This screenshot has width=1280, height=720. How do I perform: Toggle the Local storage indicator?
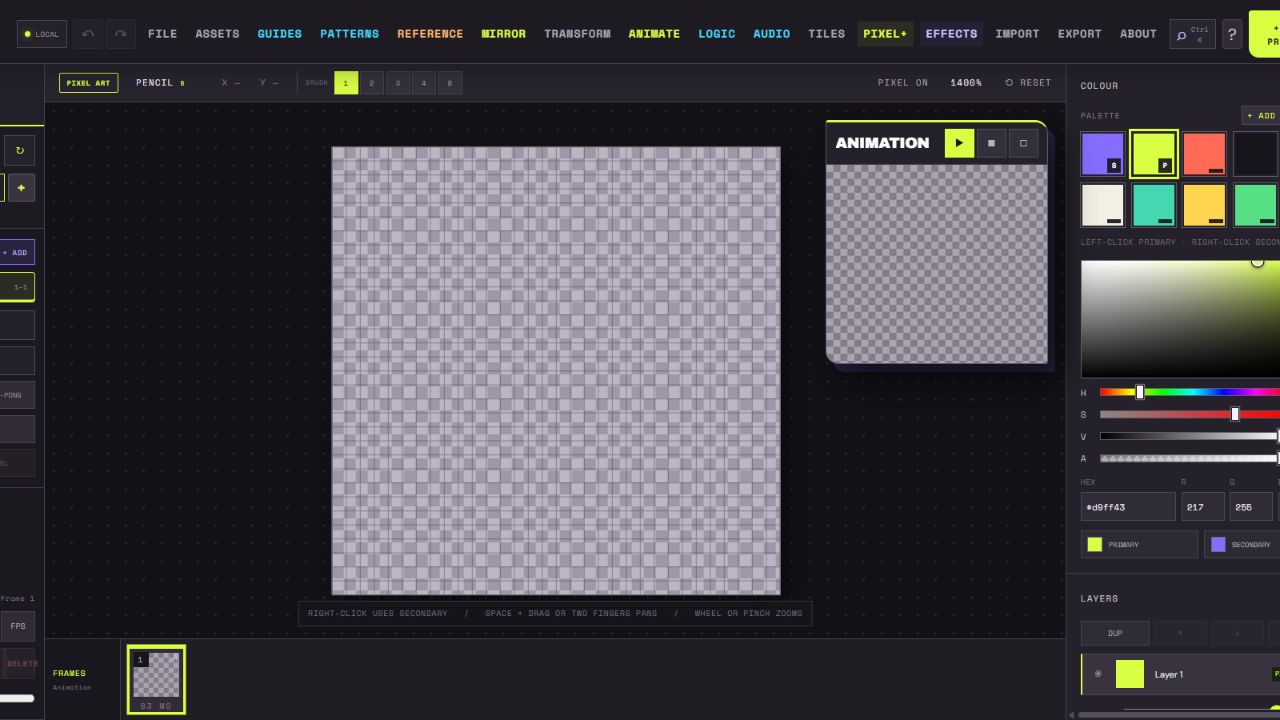[x=41, y=34]
